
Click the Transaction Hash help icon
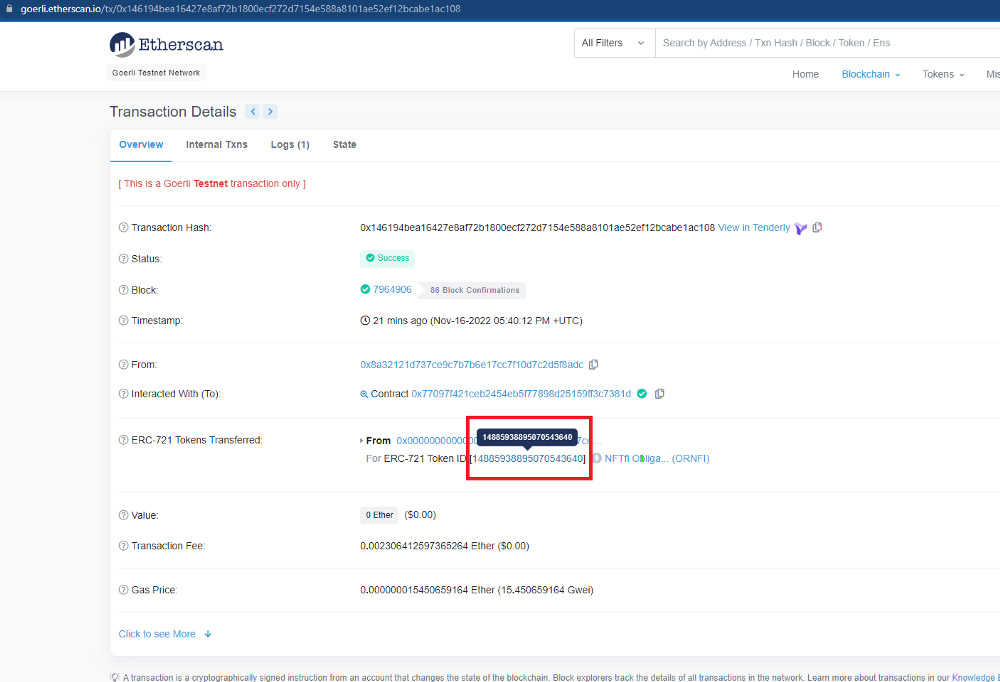tap(124, 228)
